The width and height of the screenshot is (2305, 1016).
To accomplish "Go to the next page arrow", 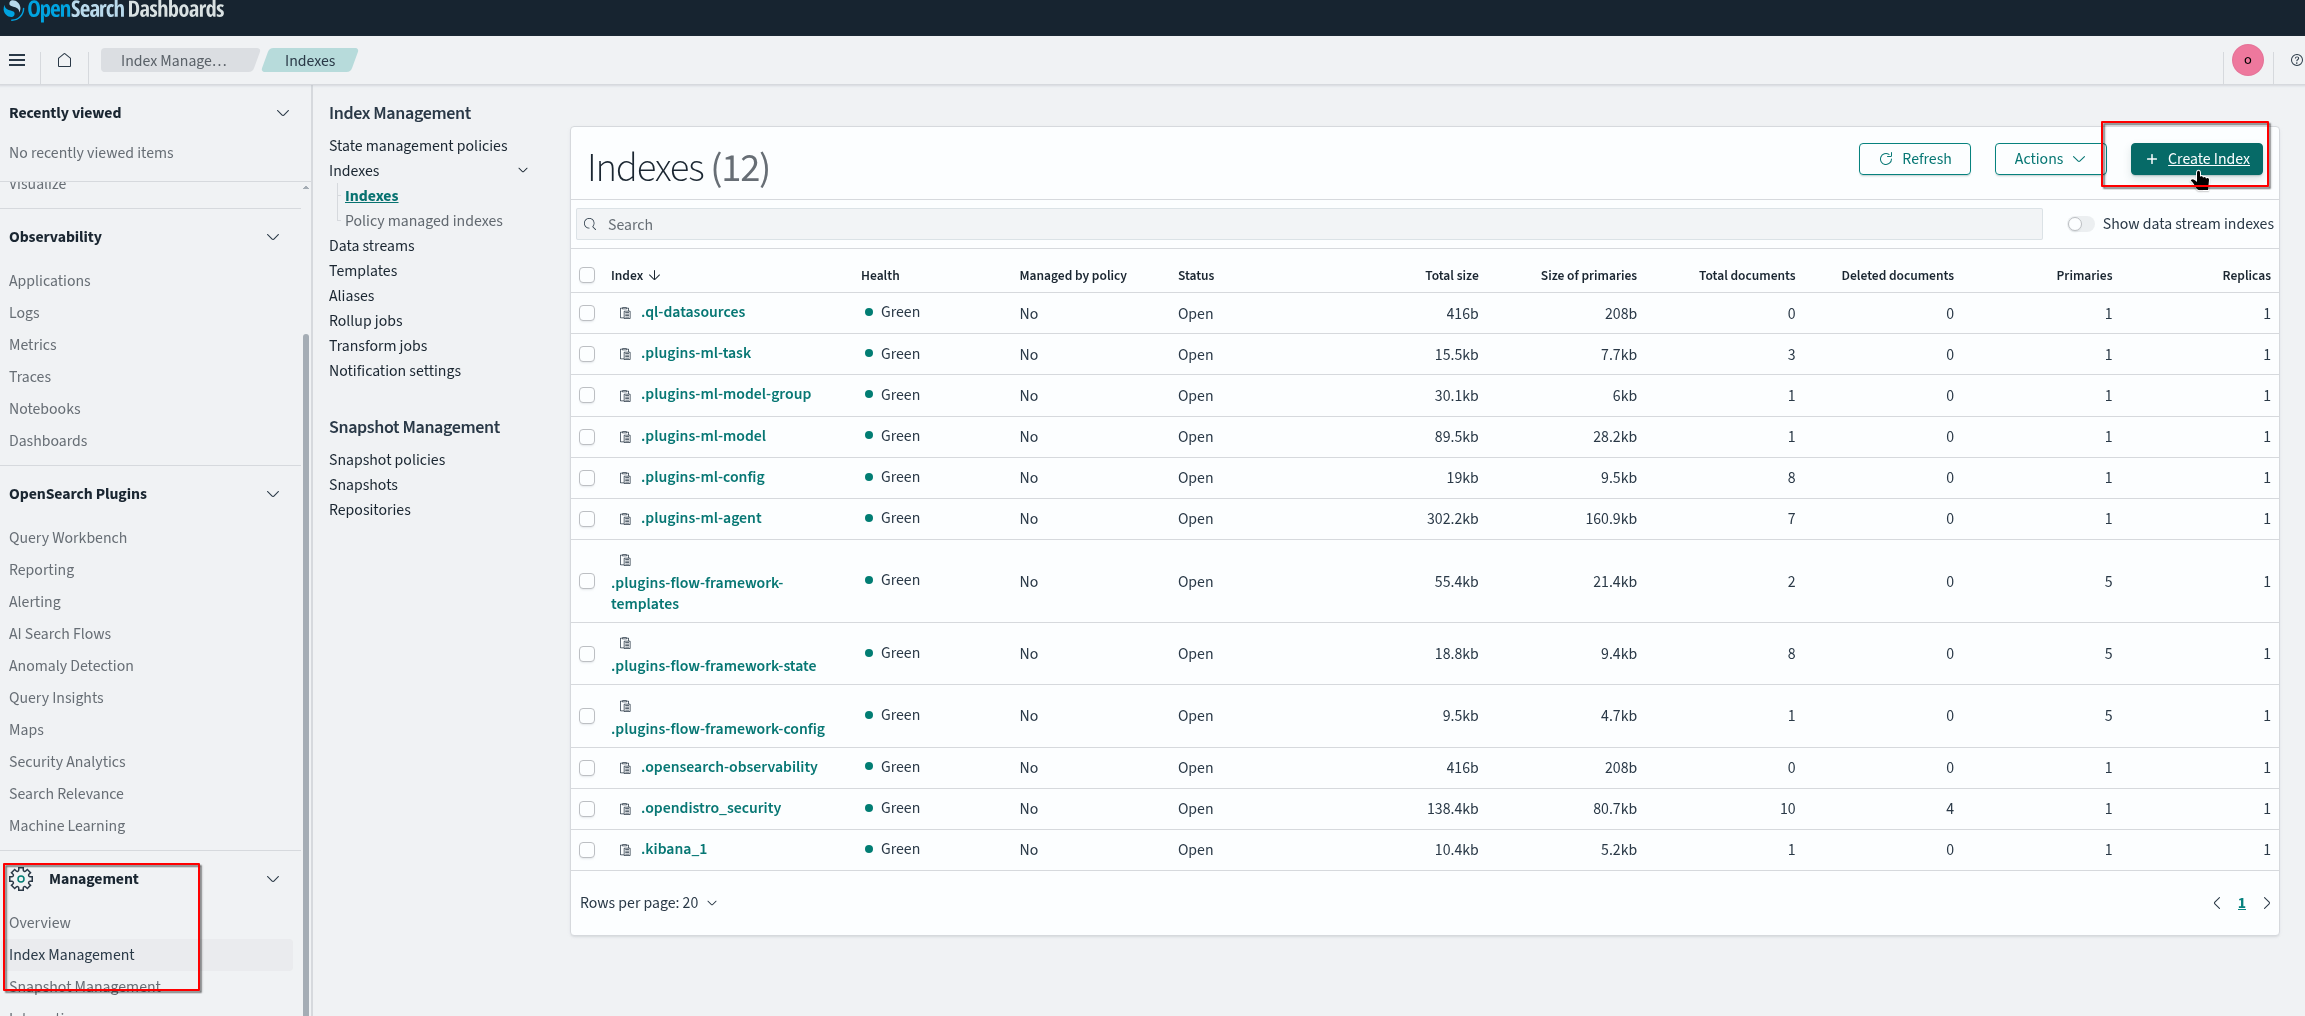I will coord(2267,903).
